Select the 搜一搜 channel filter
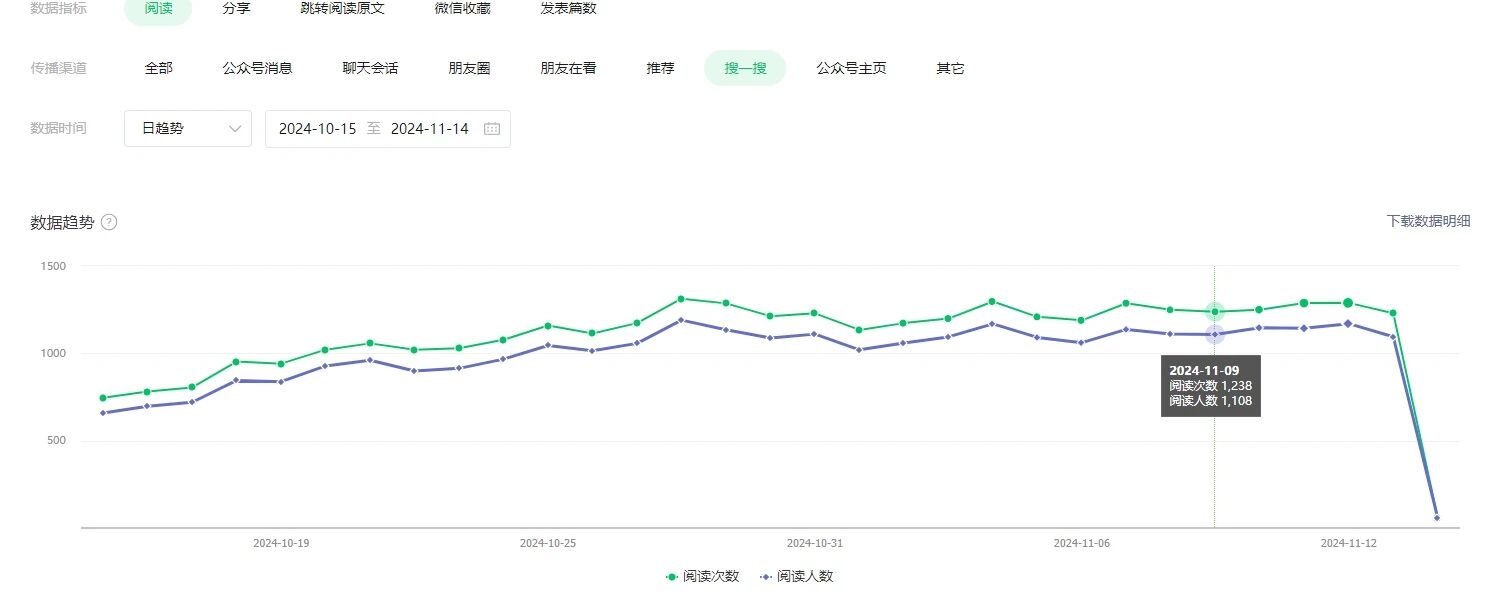The height and width of the screenshot is (594, 1507). coord(745,68)
